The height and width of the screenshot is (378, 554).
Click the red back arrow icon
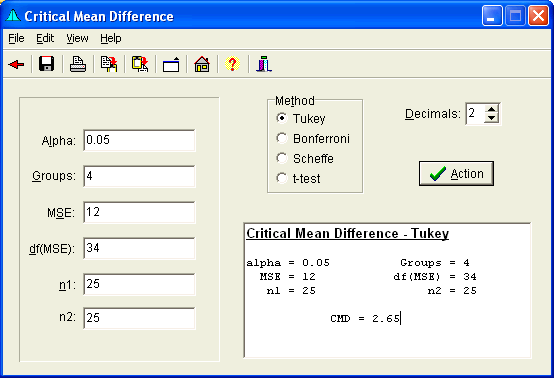tap(16, 64)
